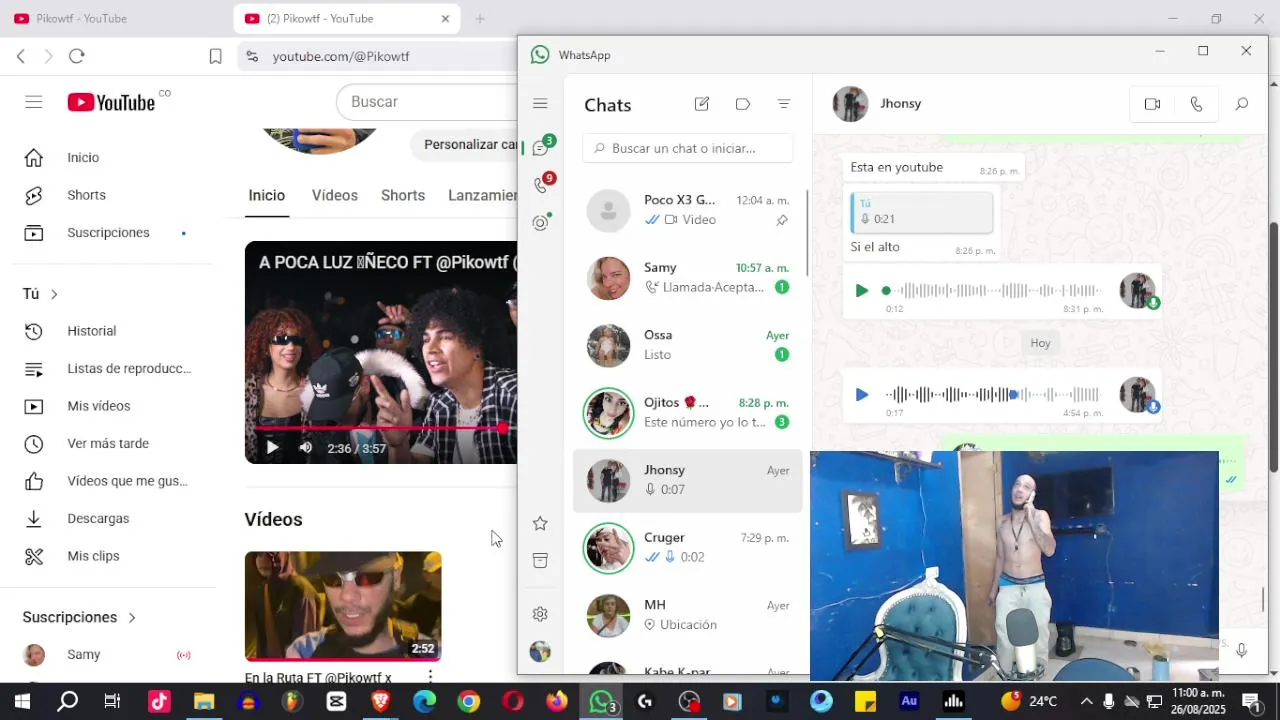Start a voice call with Jhonsy
This screenshot has width=1280, height=720.
(x=1196, y=104)
